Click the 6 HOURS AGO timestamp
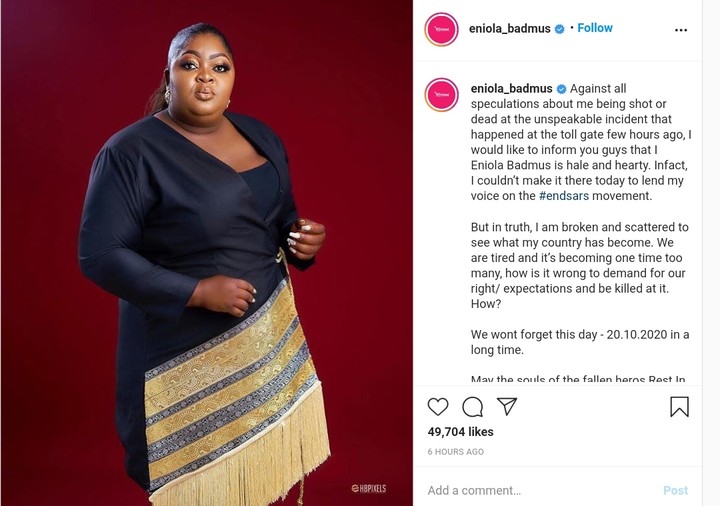 click(x=456, y=452)
